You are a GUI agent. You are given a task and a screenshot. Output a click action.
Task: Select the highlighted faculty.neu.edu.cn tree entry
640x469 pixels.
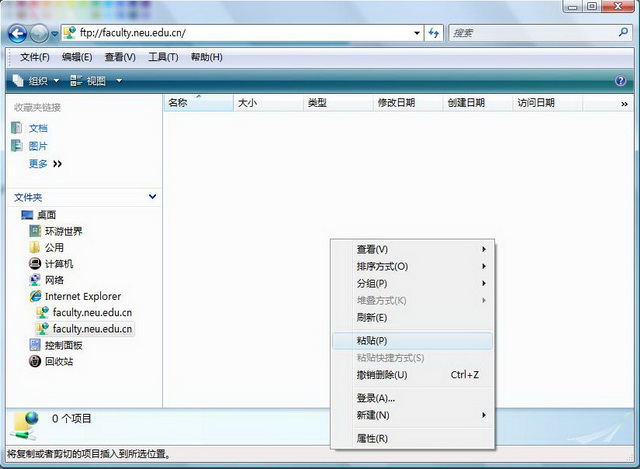pyautogui.click(x=84, y=329)
